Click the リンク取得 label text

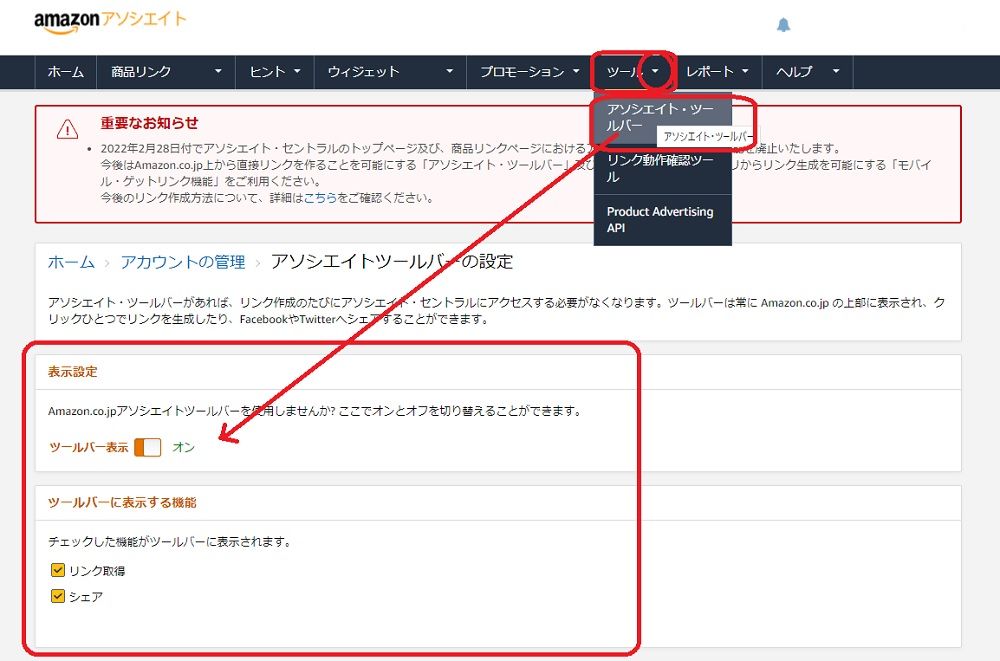(x=97, y=570)
